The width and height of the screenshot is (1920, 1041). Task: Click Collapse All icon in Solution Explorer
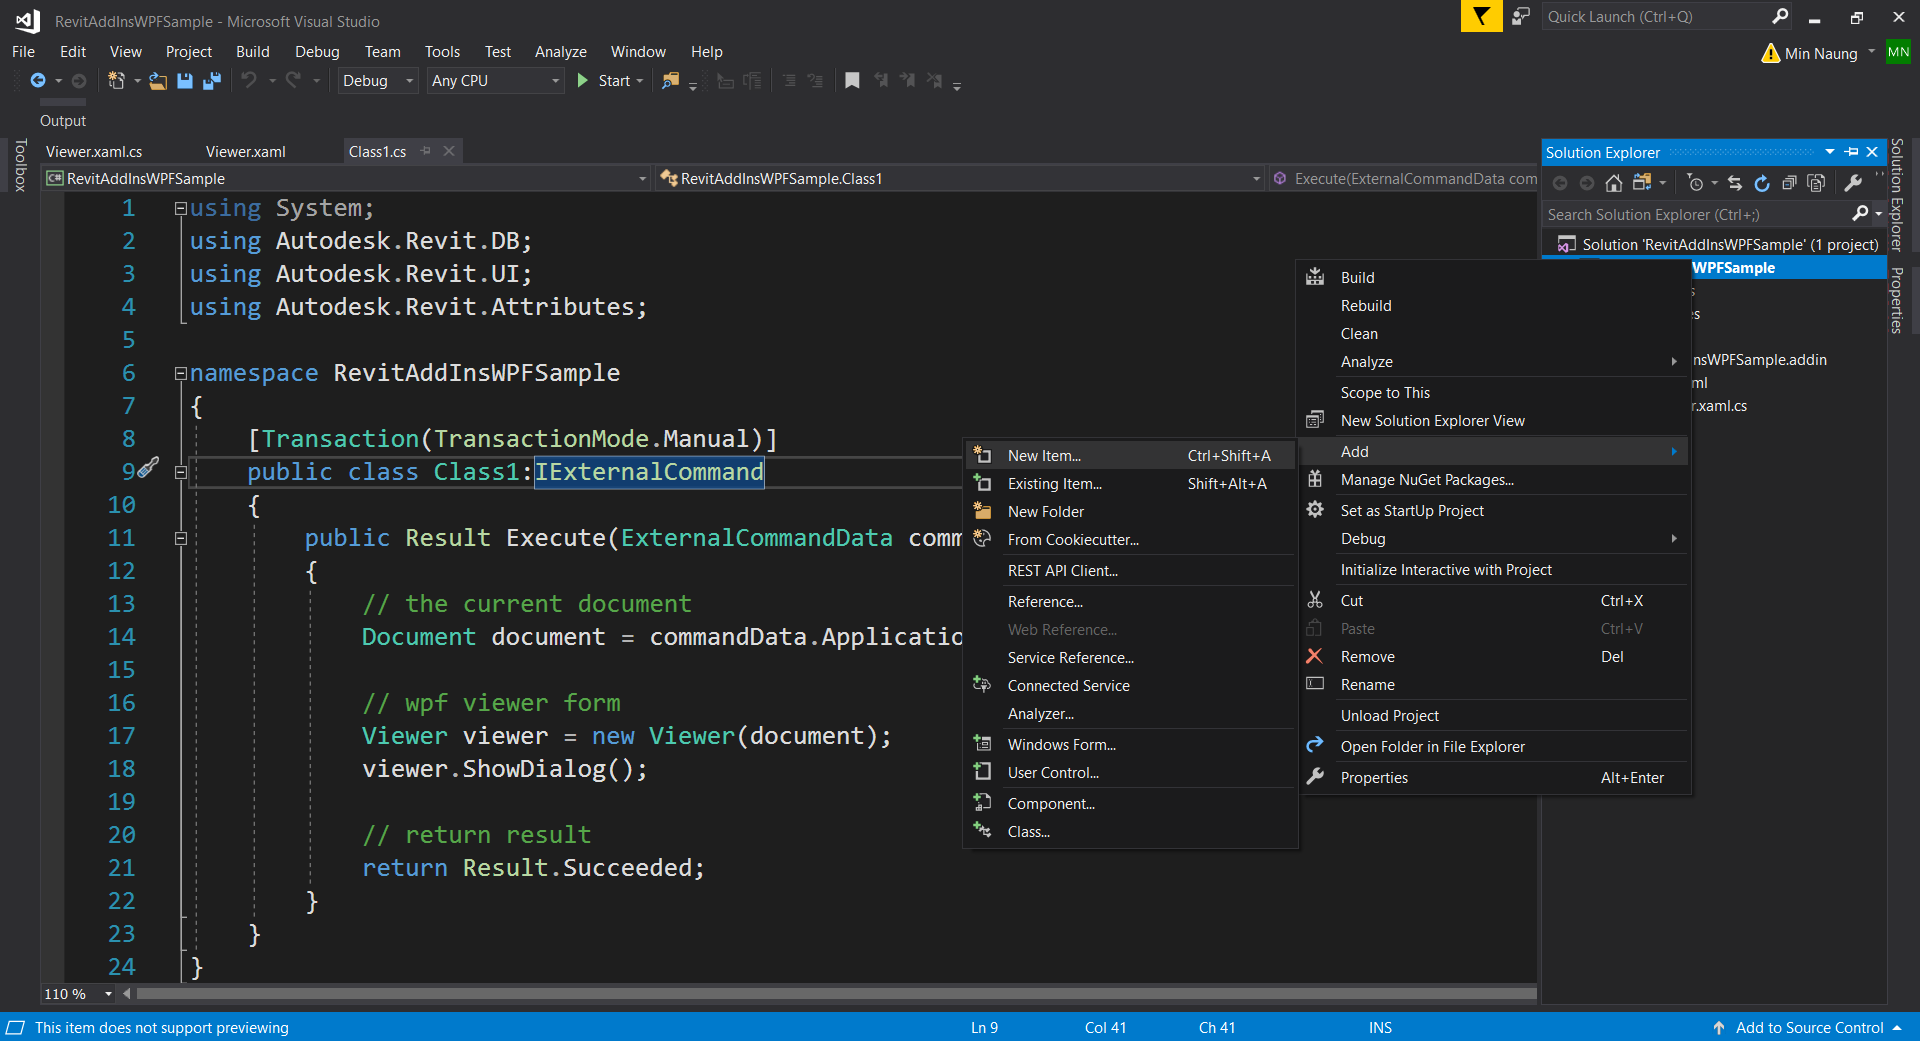1789,183
